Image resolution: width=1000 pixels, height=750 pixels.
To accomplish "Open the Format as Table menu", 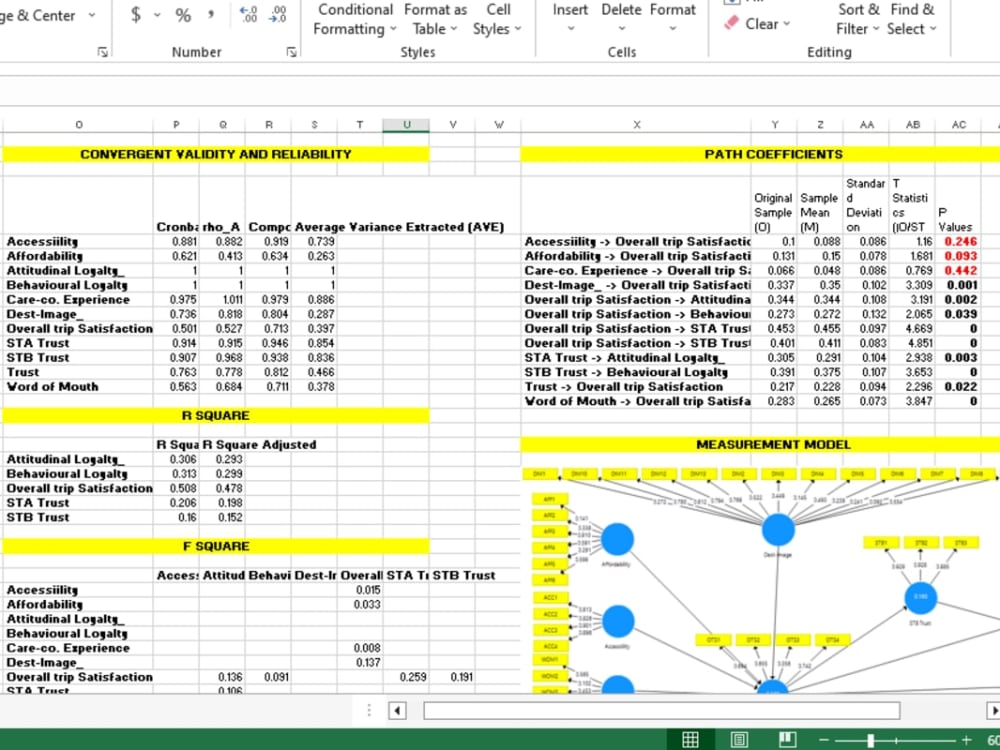I will [435, 20].
